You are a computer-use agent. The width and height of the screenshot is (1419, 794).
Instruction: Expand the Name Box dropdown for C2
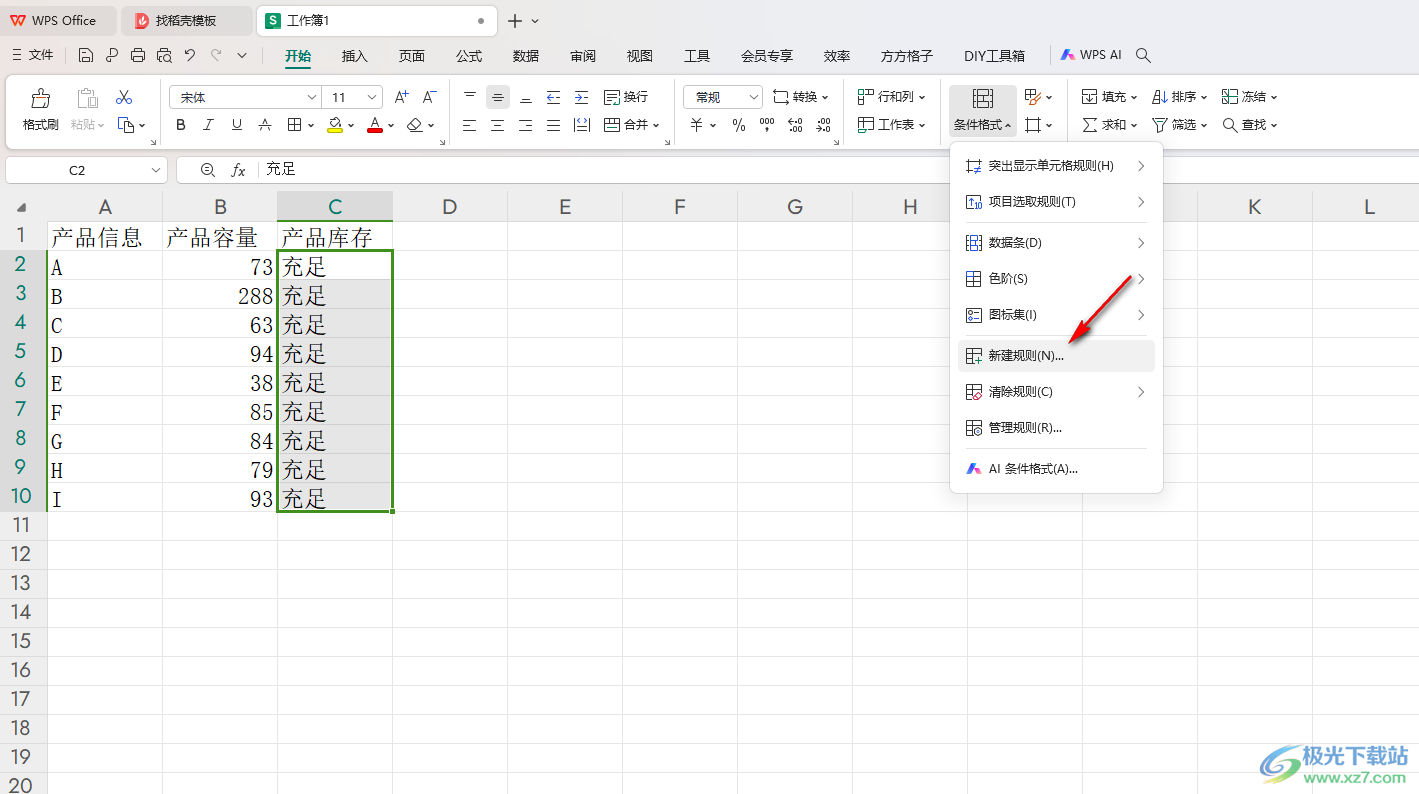pyautogui.click(x=155, y=170)
